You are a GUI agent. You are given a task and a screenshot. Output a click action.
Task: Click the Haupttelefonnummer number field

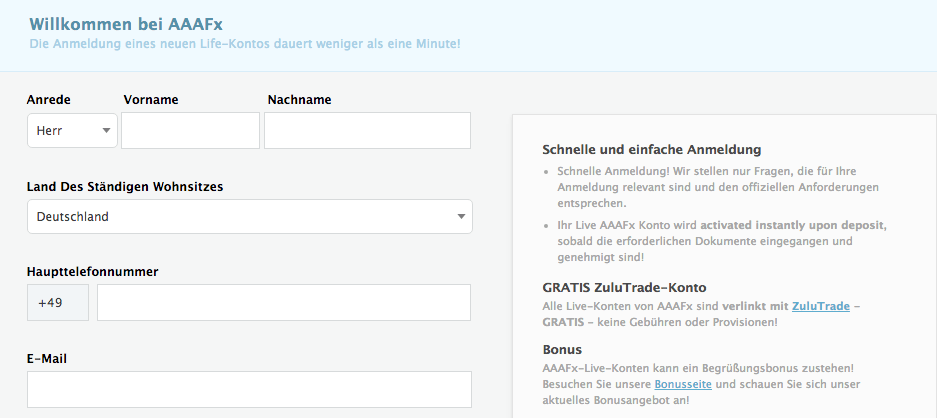pos(284,303)
